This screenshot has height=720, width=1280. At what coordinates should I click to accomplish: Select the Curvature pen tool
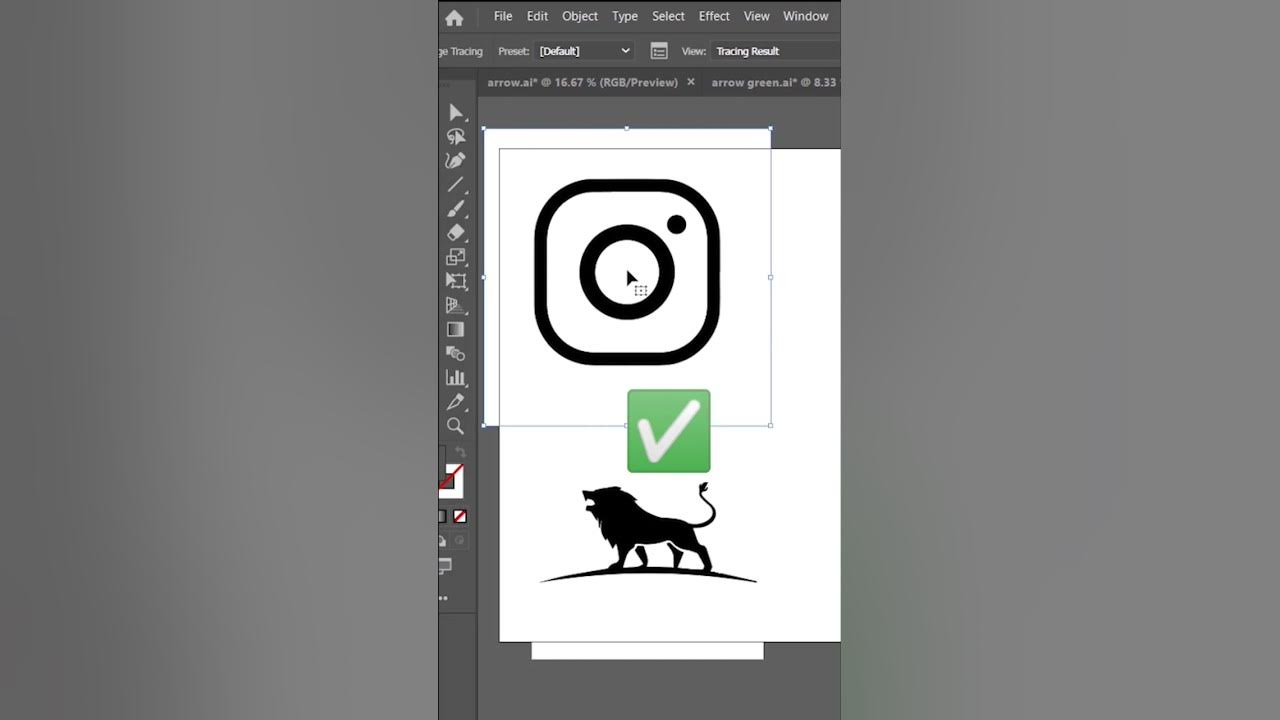click(x=456, y=160)
